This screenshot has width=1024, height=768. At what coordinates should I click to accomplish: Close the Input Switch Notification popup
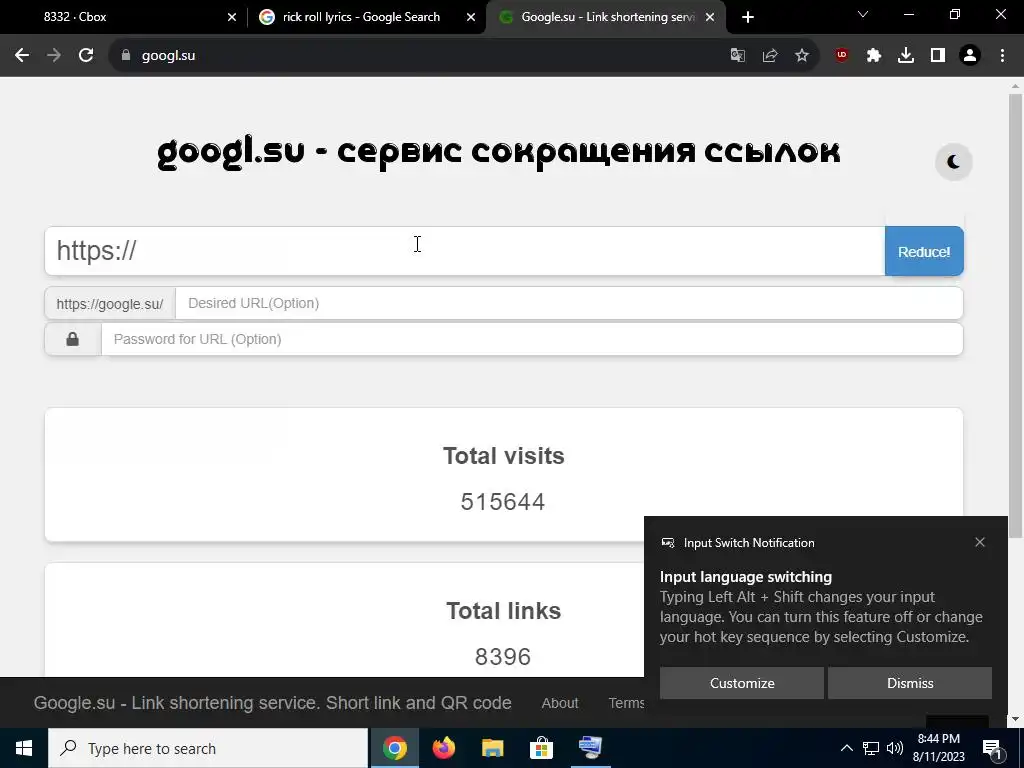980,542
